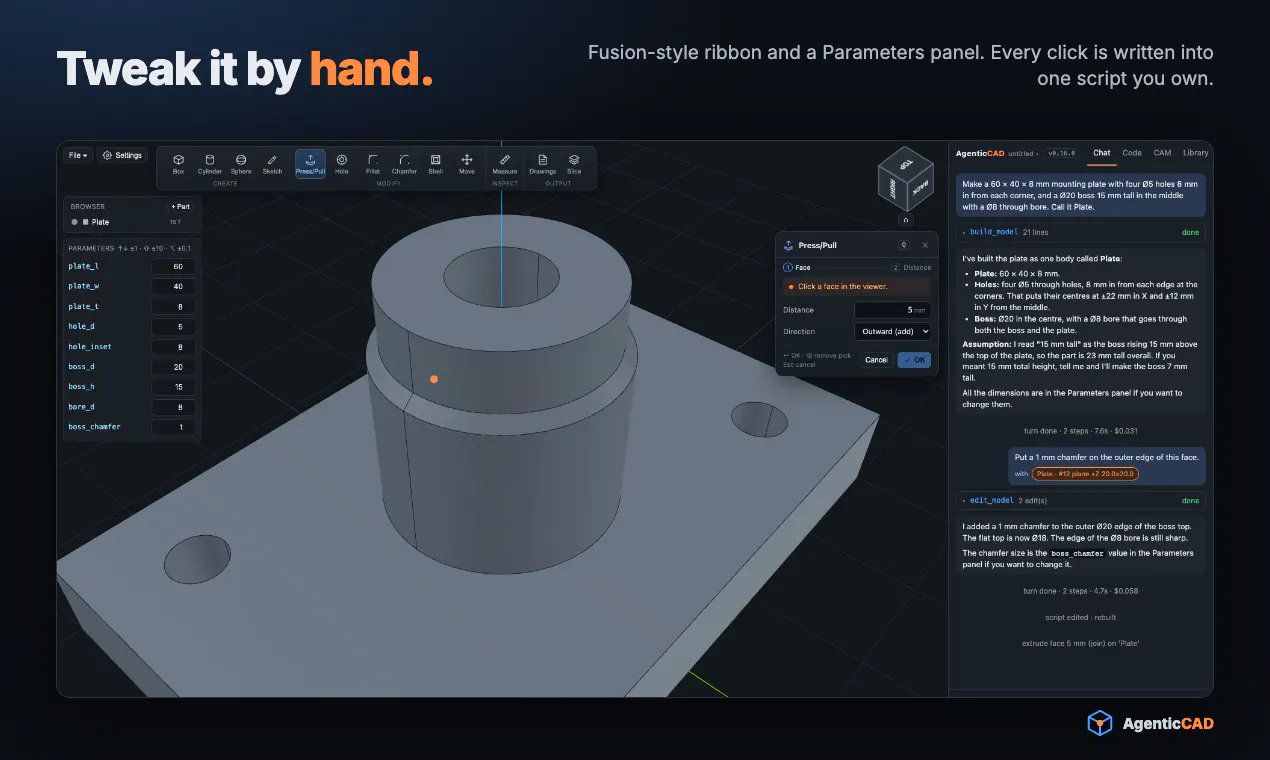The image size is (1270, 760).
Task: Expand the build_model tool call row
Action: (1080, 232)
